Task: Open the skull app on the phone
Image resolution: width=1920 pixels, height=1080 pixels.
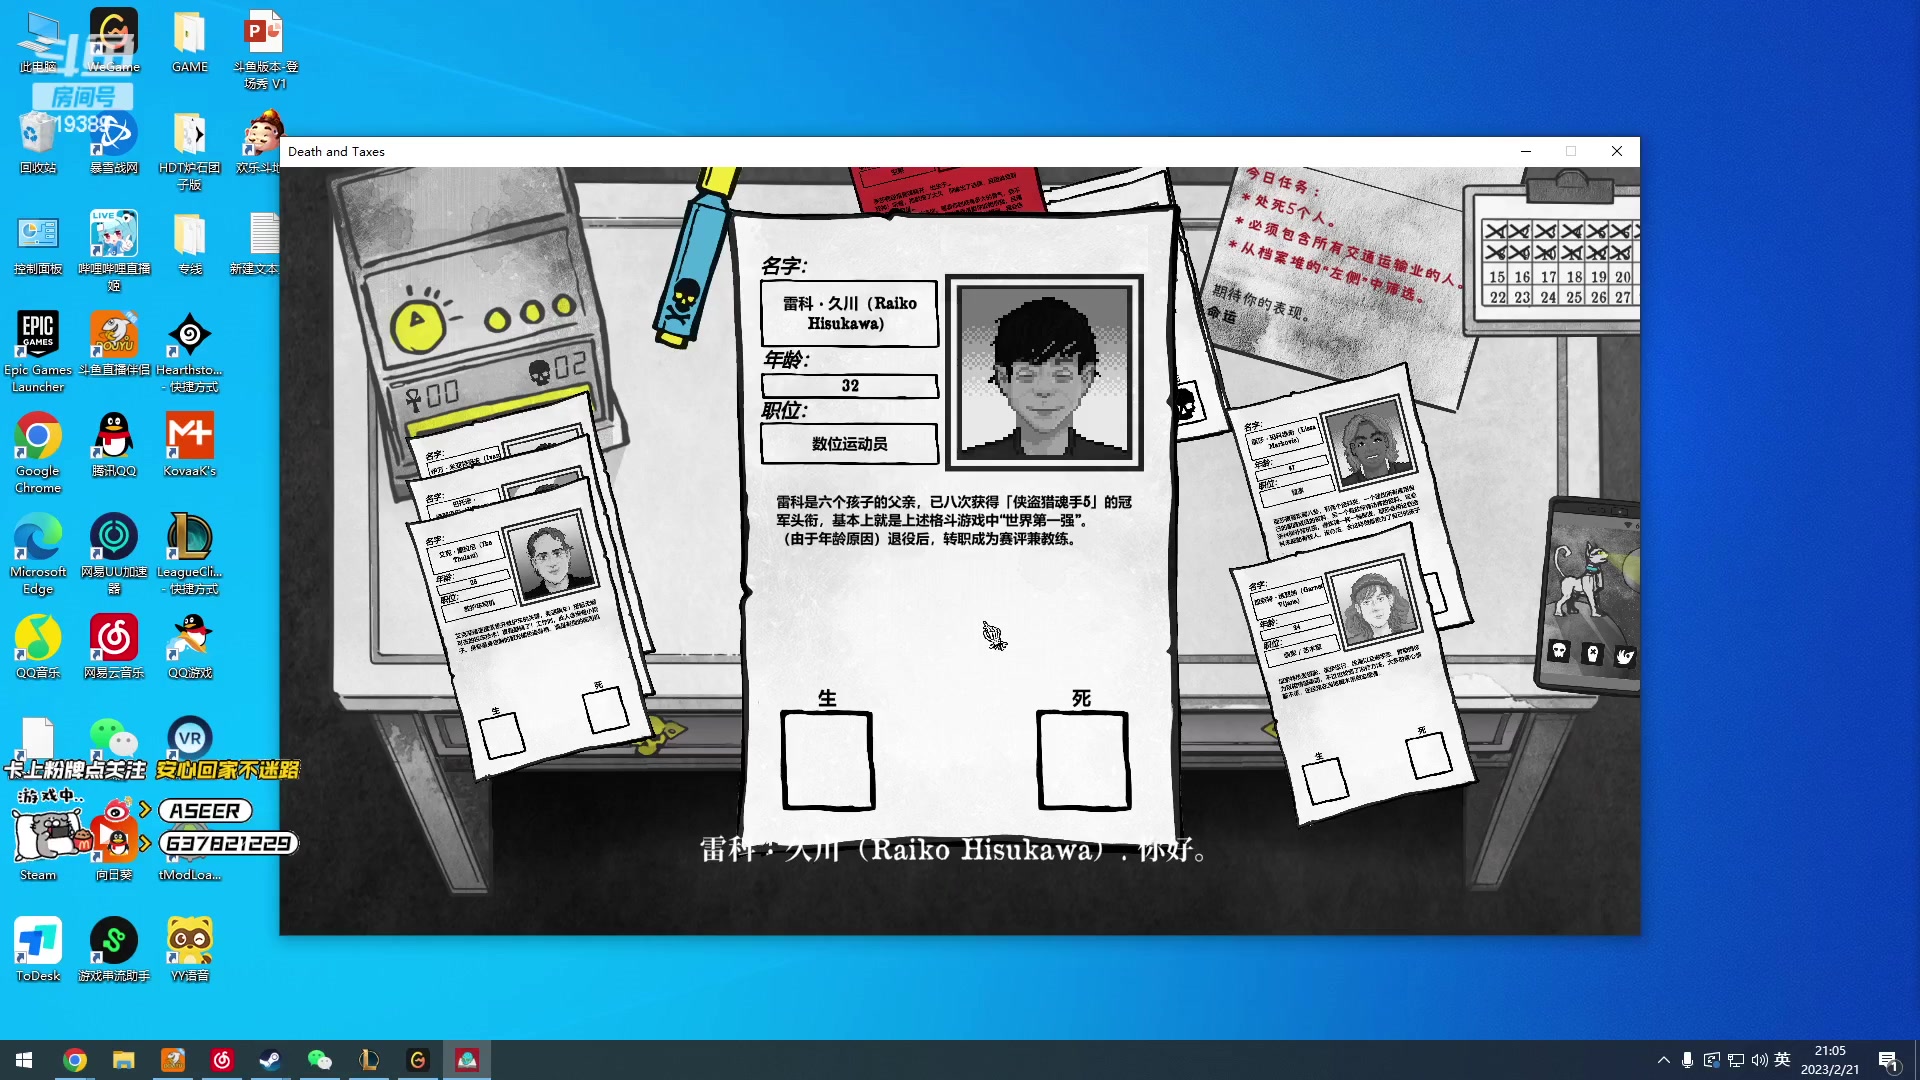Action: 1559,651
